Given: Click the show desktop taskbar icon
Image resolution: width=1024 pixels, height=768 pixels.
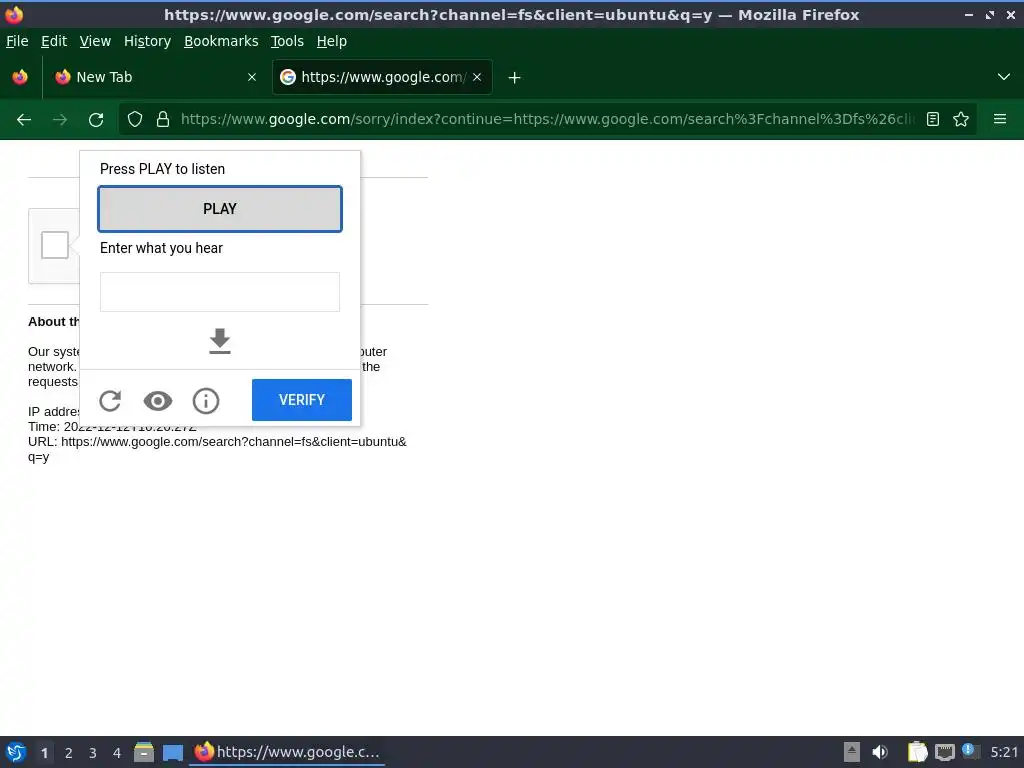Looking at the screenshot, I should [x=172, y=753].
